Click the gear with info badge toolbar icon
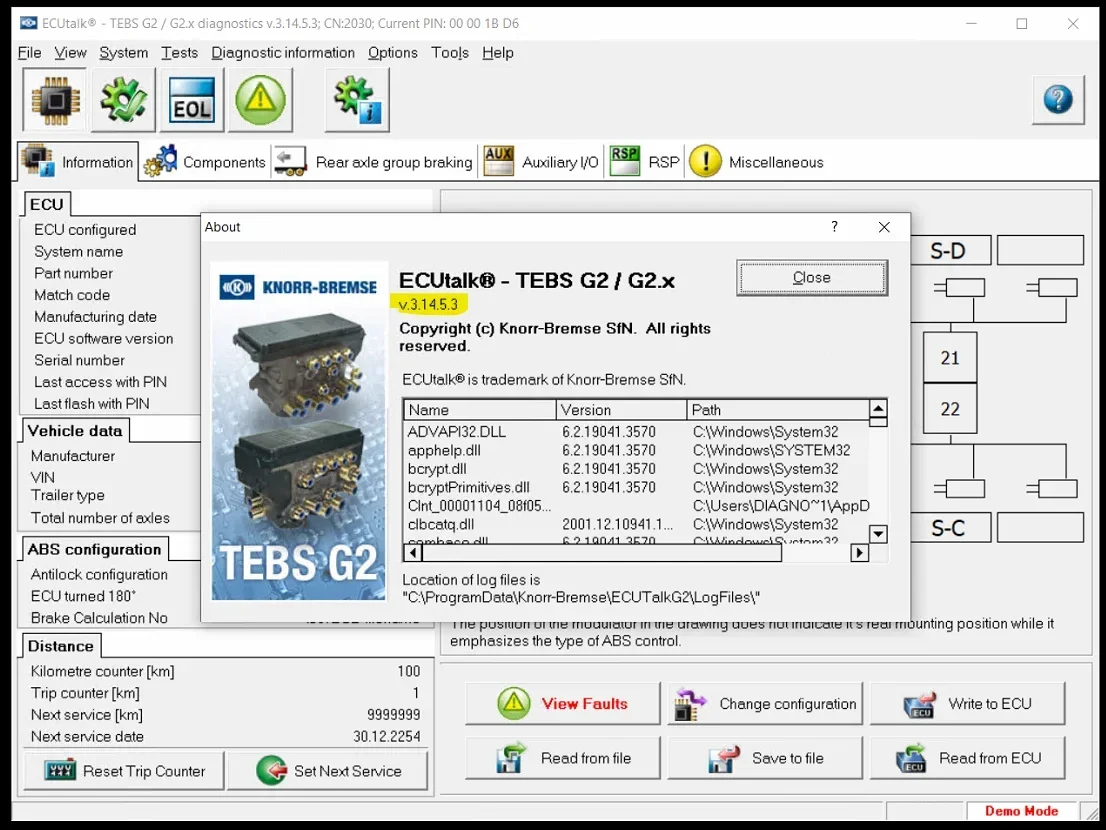This screenshot has width=1106, height=830. [x=357, y=101]
